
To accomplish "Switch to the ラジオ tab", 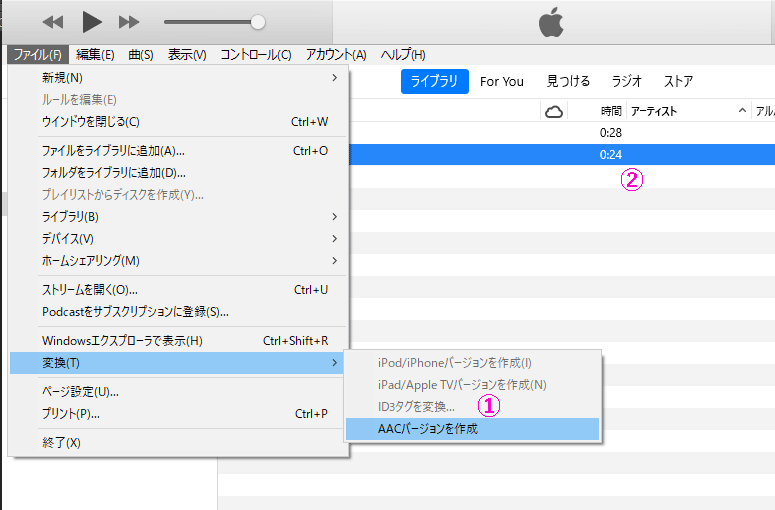I will (626, 81).
